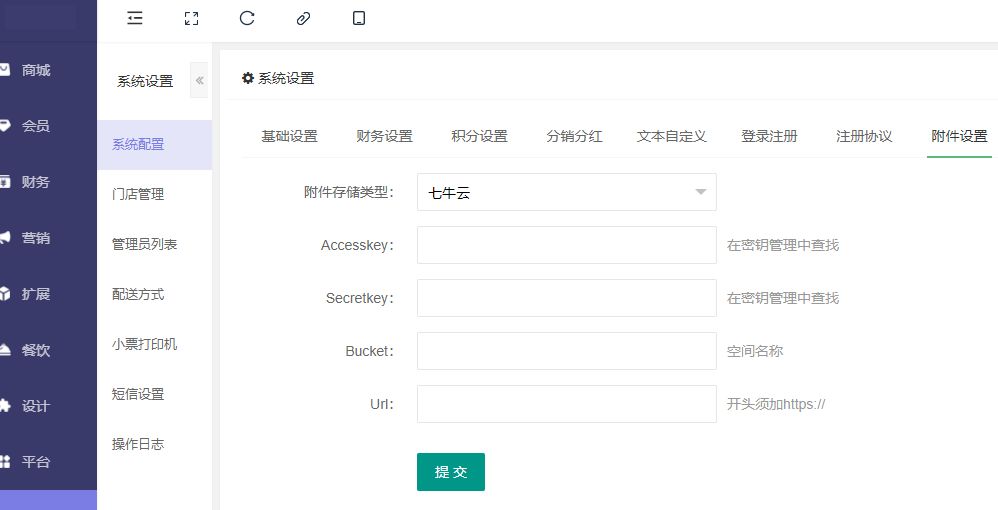Viewport: 998px width, 510px height.
Task: Open 门店管理 in the submenu
Action: point(138,194)
